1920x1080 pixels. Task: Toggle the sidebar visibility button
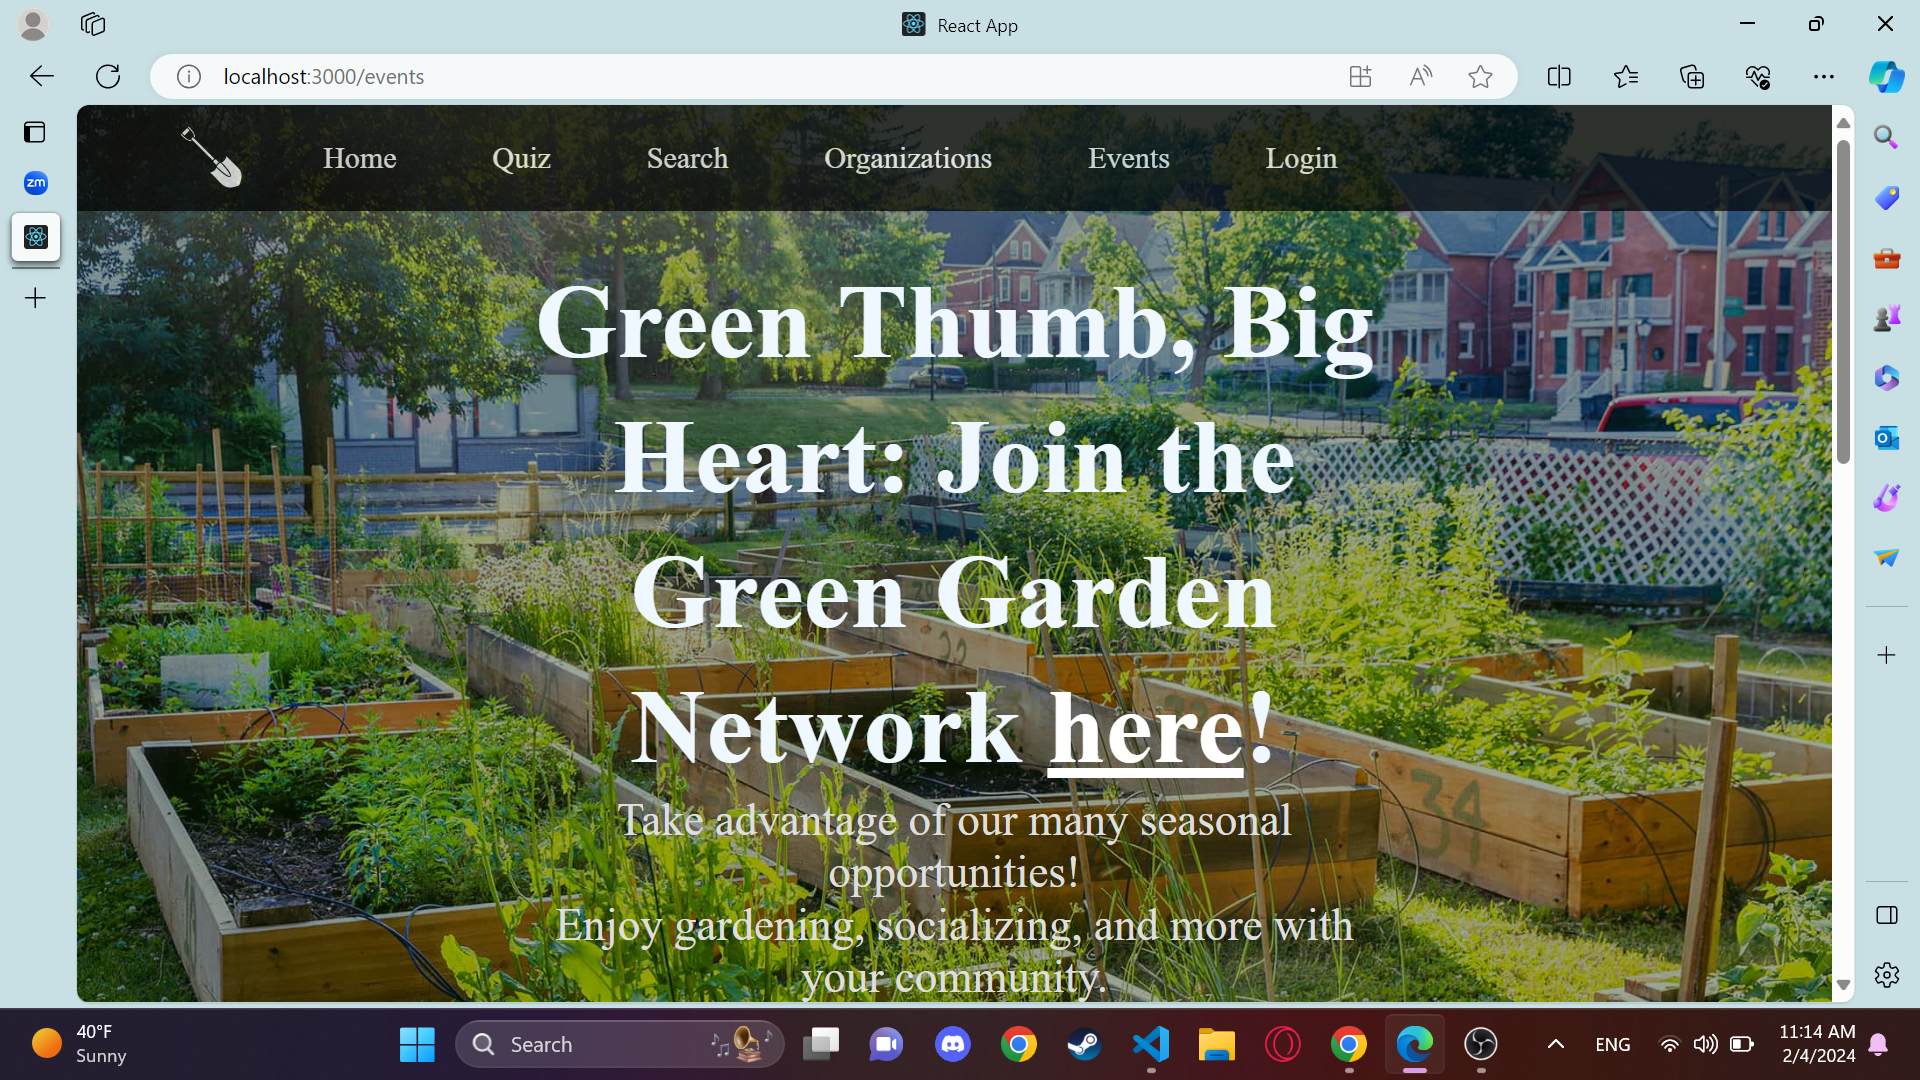coord(1886,915)
